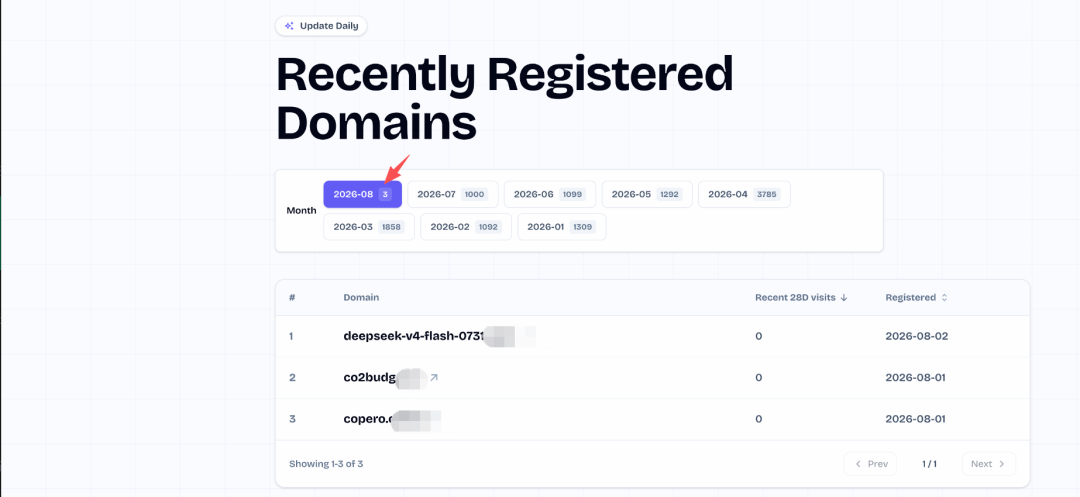
Task: Click row number 2
Action: click(x=292, y=377)
